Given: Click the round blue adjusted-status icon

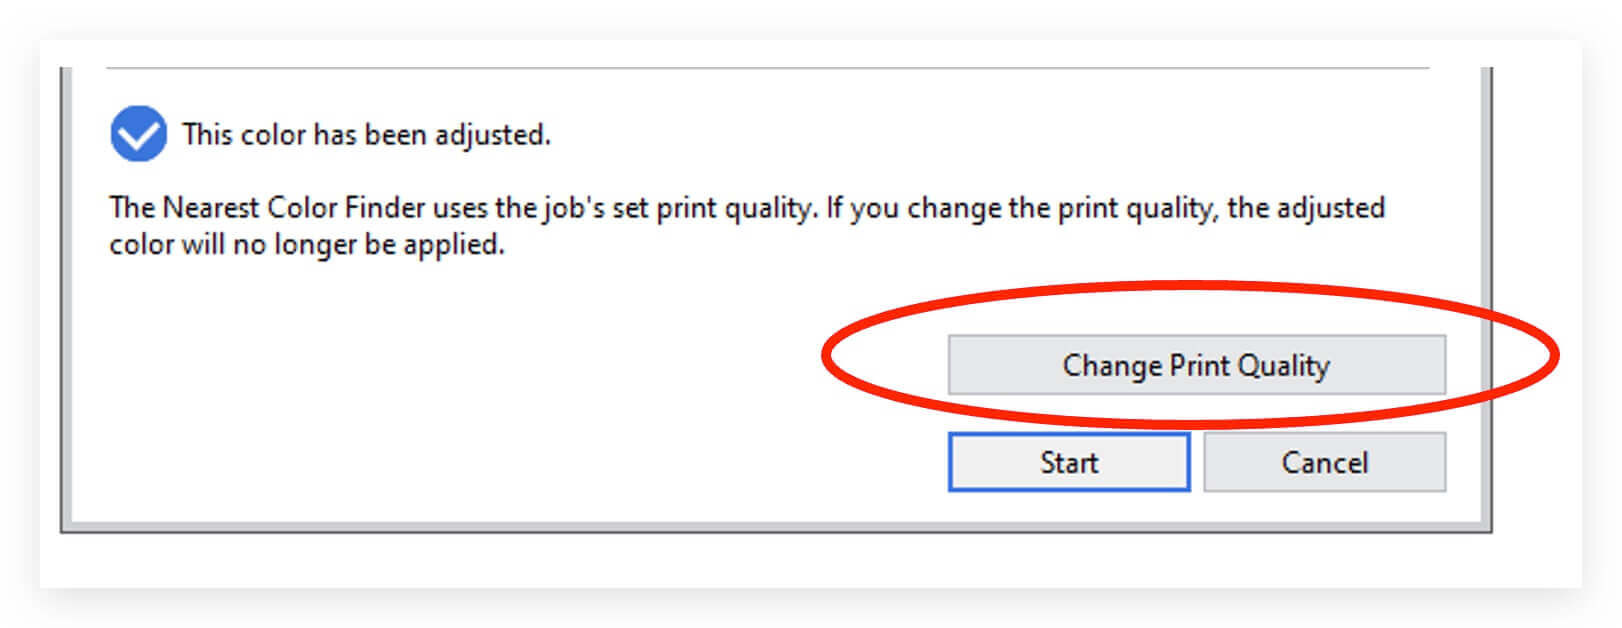Looking at the screenshot, I should click(x=138, y=134).
